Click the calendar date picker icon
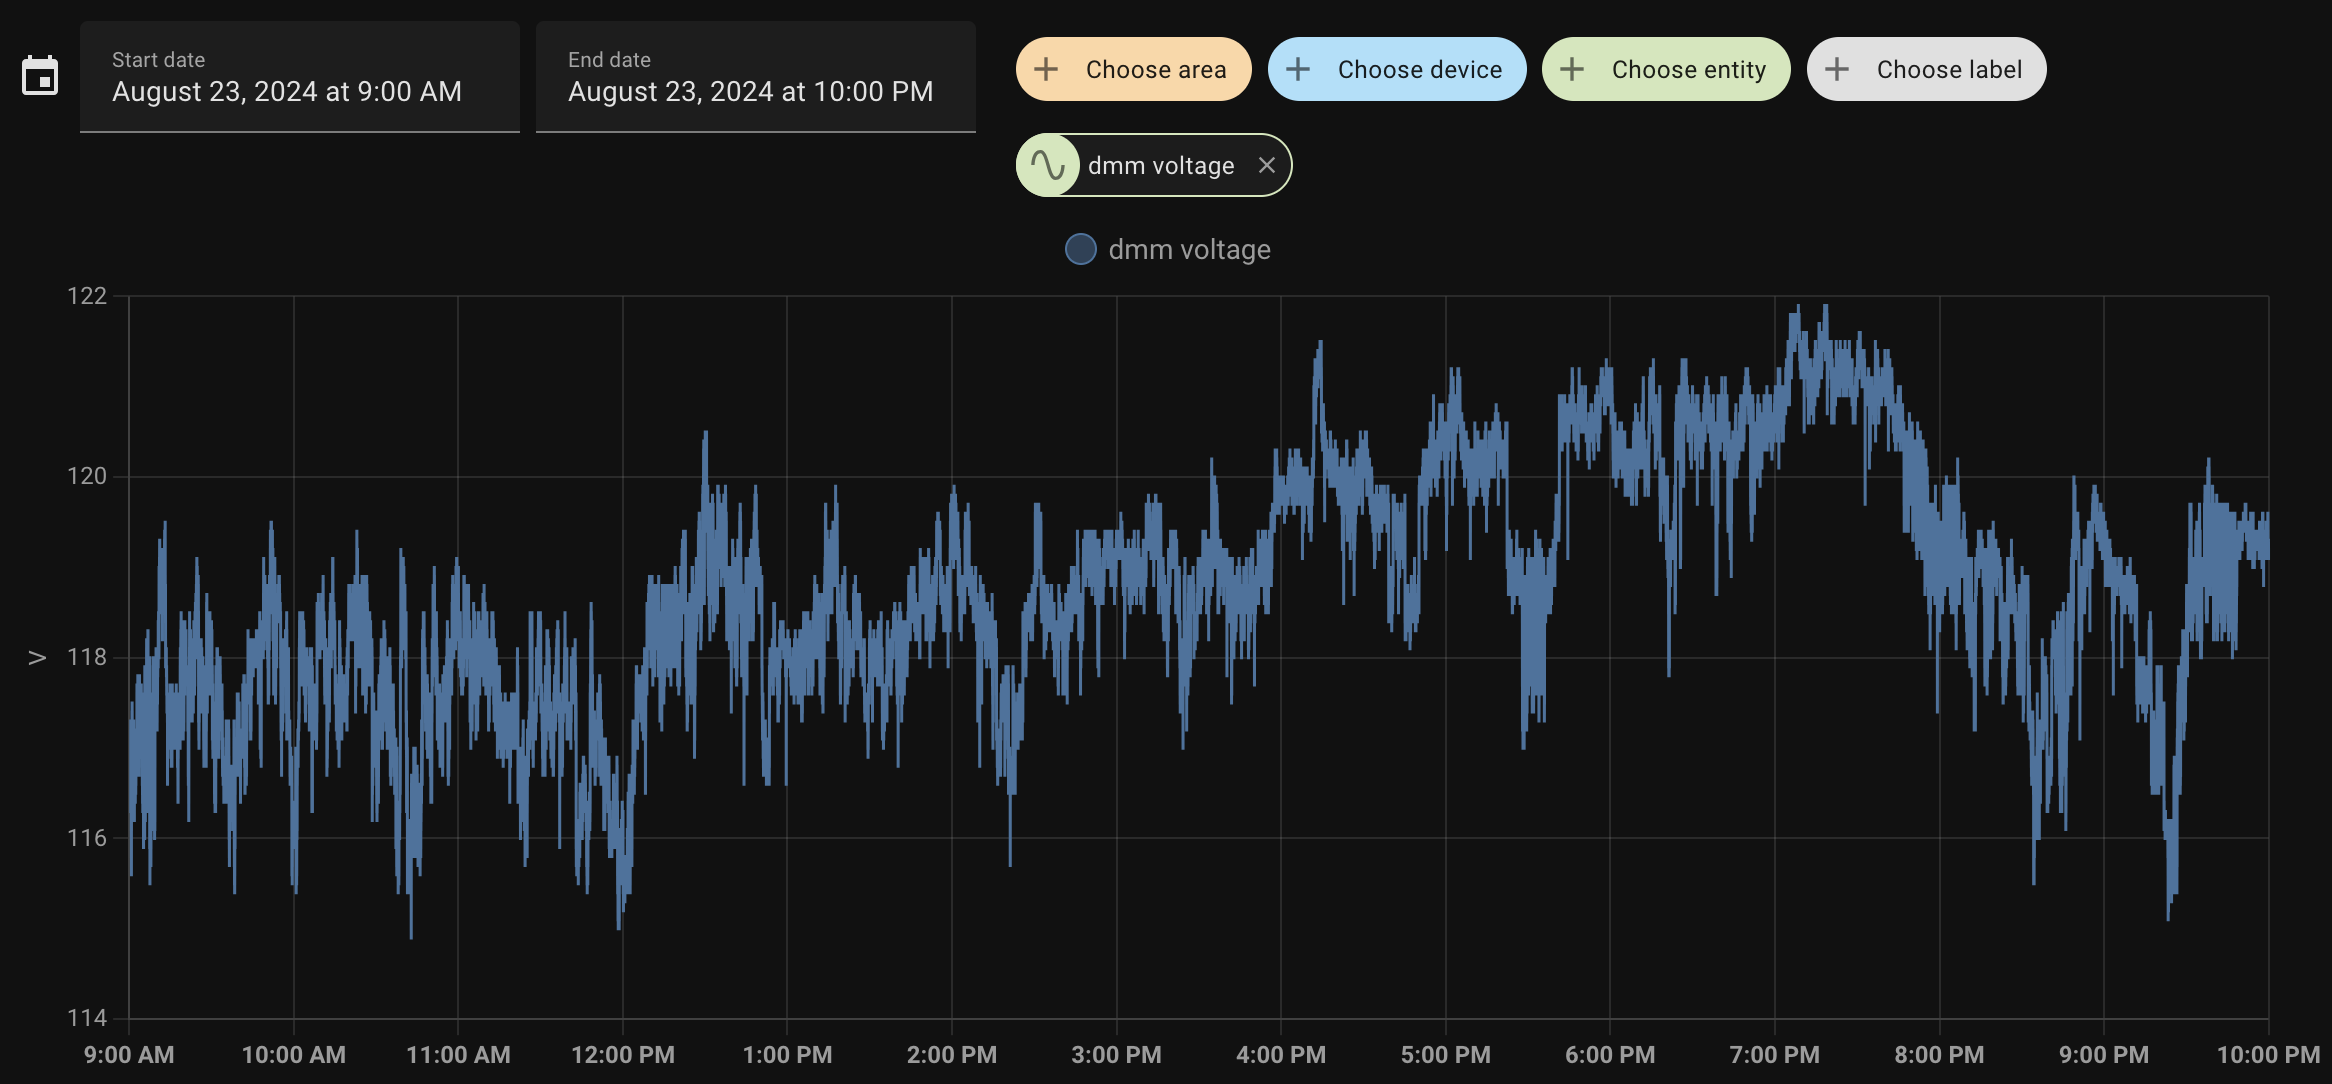The image size is (2332, 1084). tap(40, 76)
